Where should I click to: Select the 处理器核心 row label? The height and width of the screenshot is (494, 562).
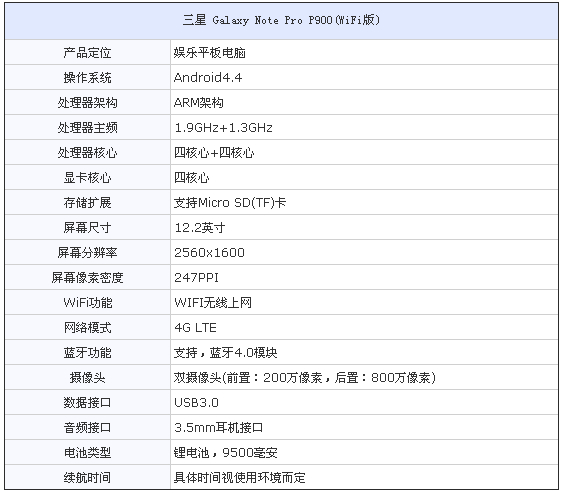point(87,153)
